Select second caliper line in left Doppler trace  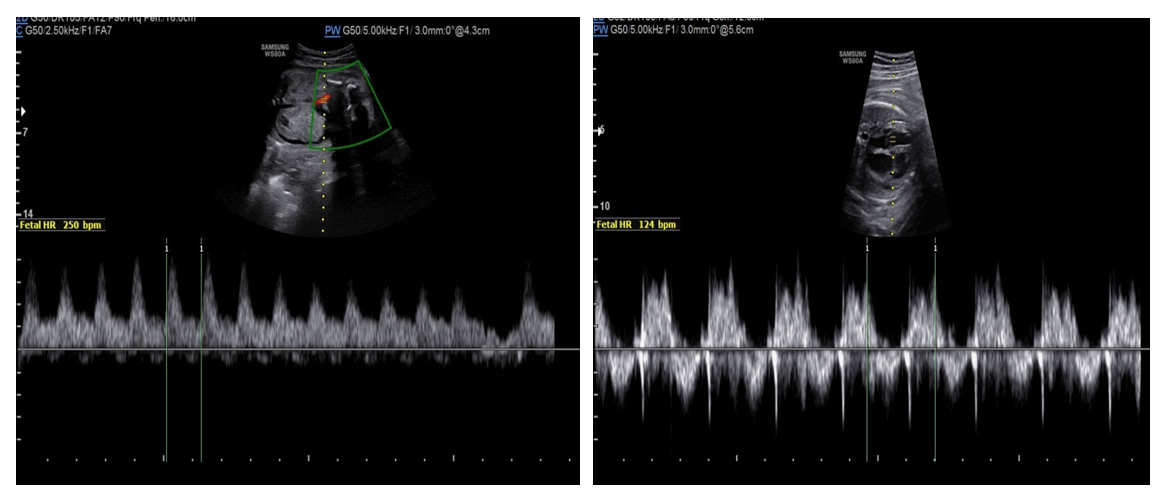click(x=202, y=350)
